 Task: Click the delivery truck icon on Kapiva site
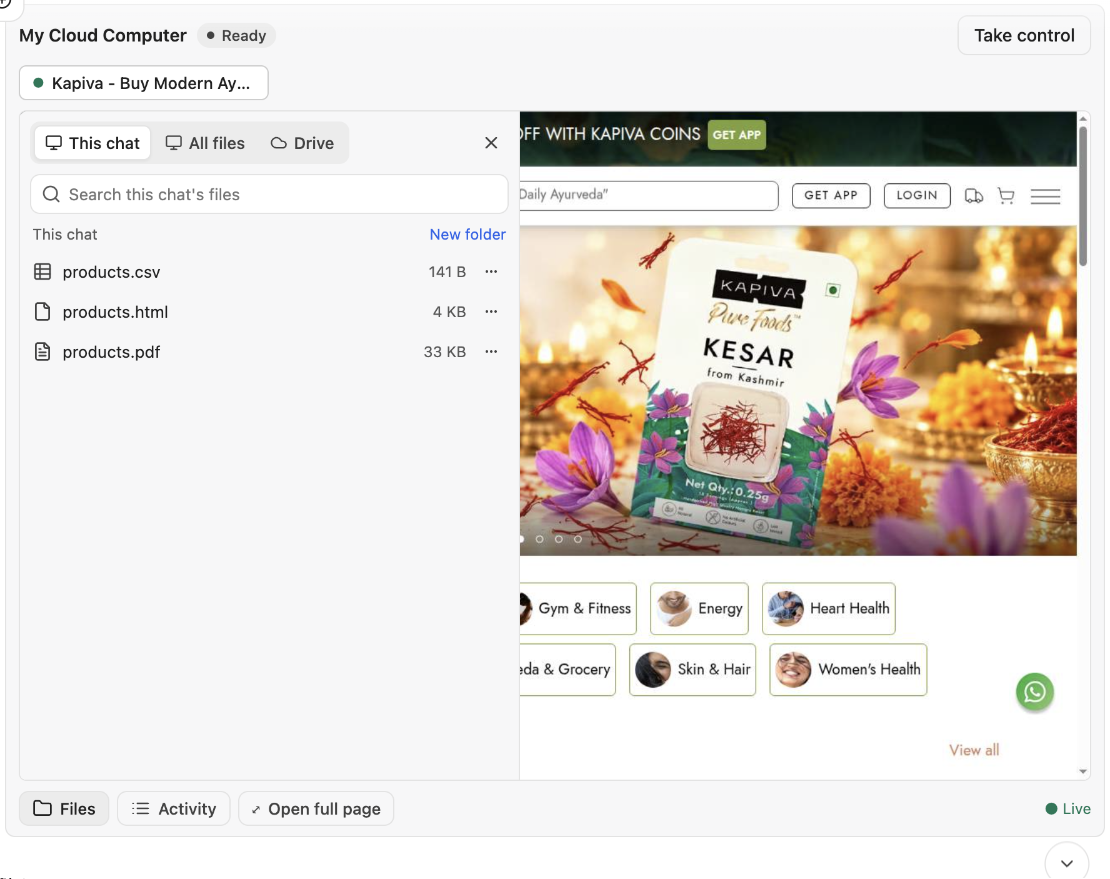pyautogui.click(x=973, y=195)
